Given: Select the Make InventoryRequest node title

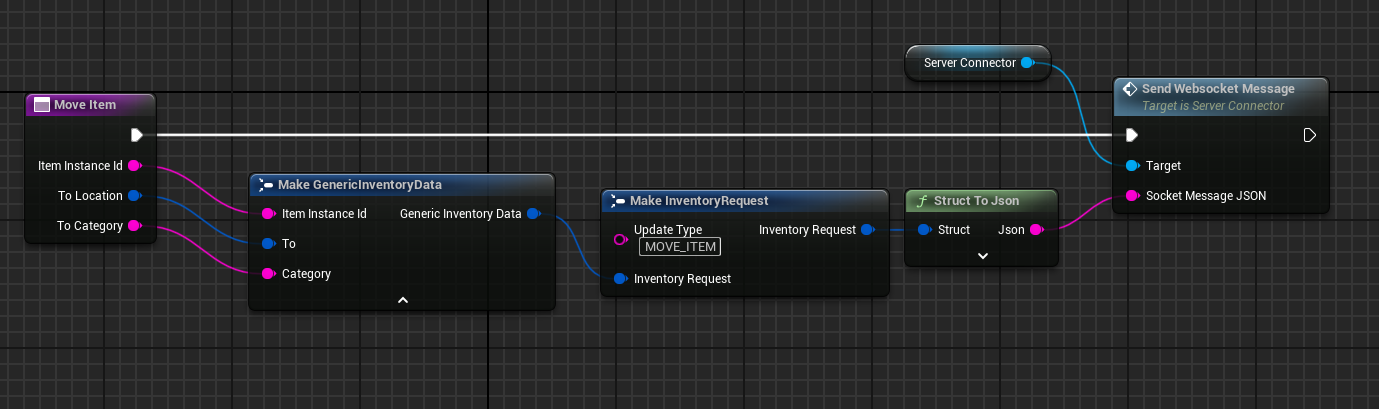Looking at the screenshot, I should (x=699, y=201).
